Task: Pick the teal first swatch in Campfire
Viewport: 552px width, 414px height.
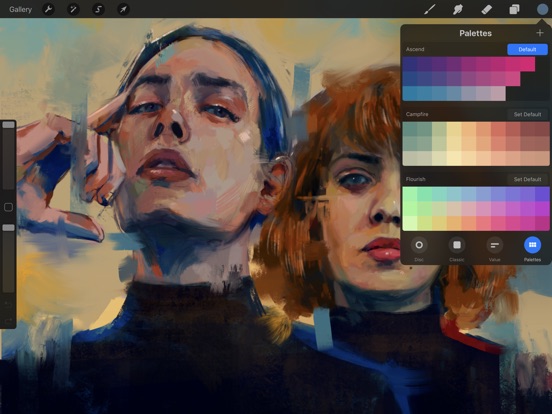Action: (x=410, y=129)
